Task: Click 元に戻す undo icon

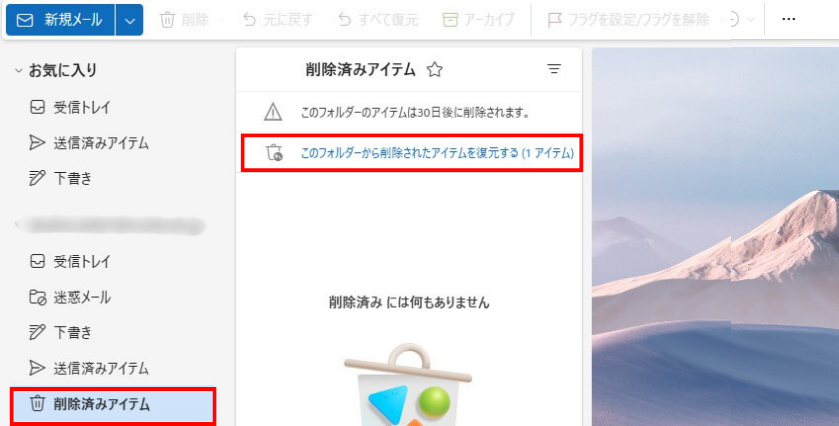Action: [249, 20]
